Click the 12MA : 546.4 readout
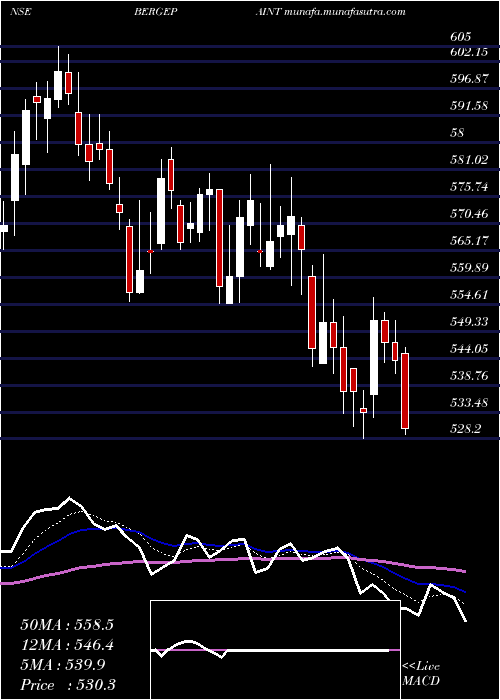 tap(67, 645)
